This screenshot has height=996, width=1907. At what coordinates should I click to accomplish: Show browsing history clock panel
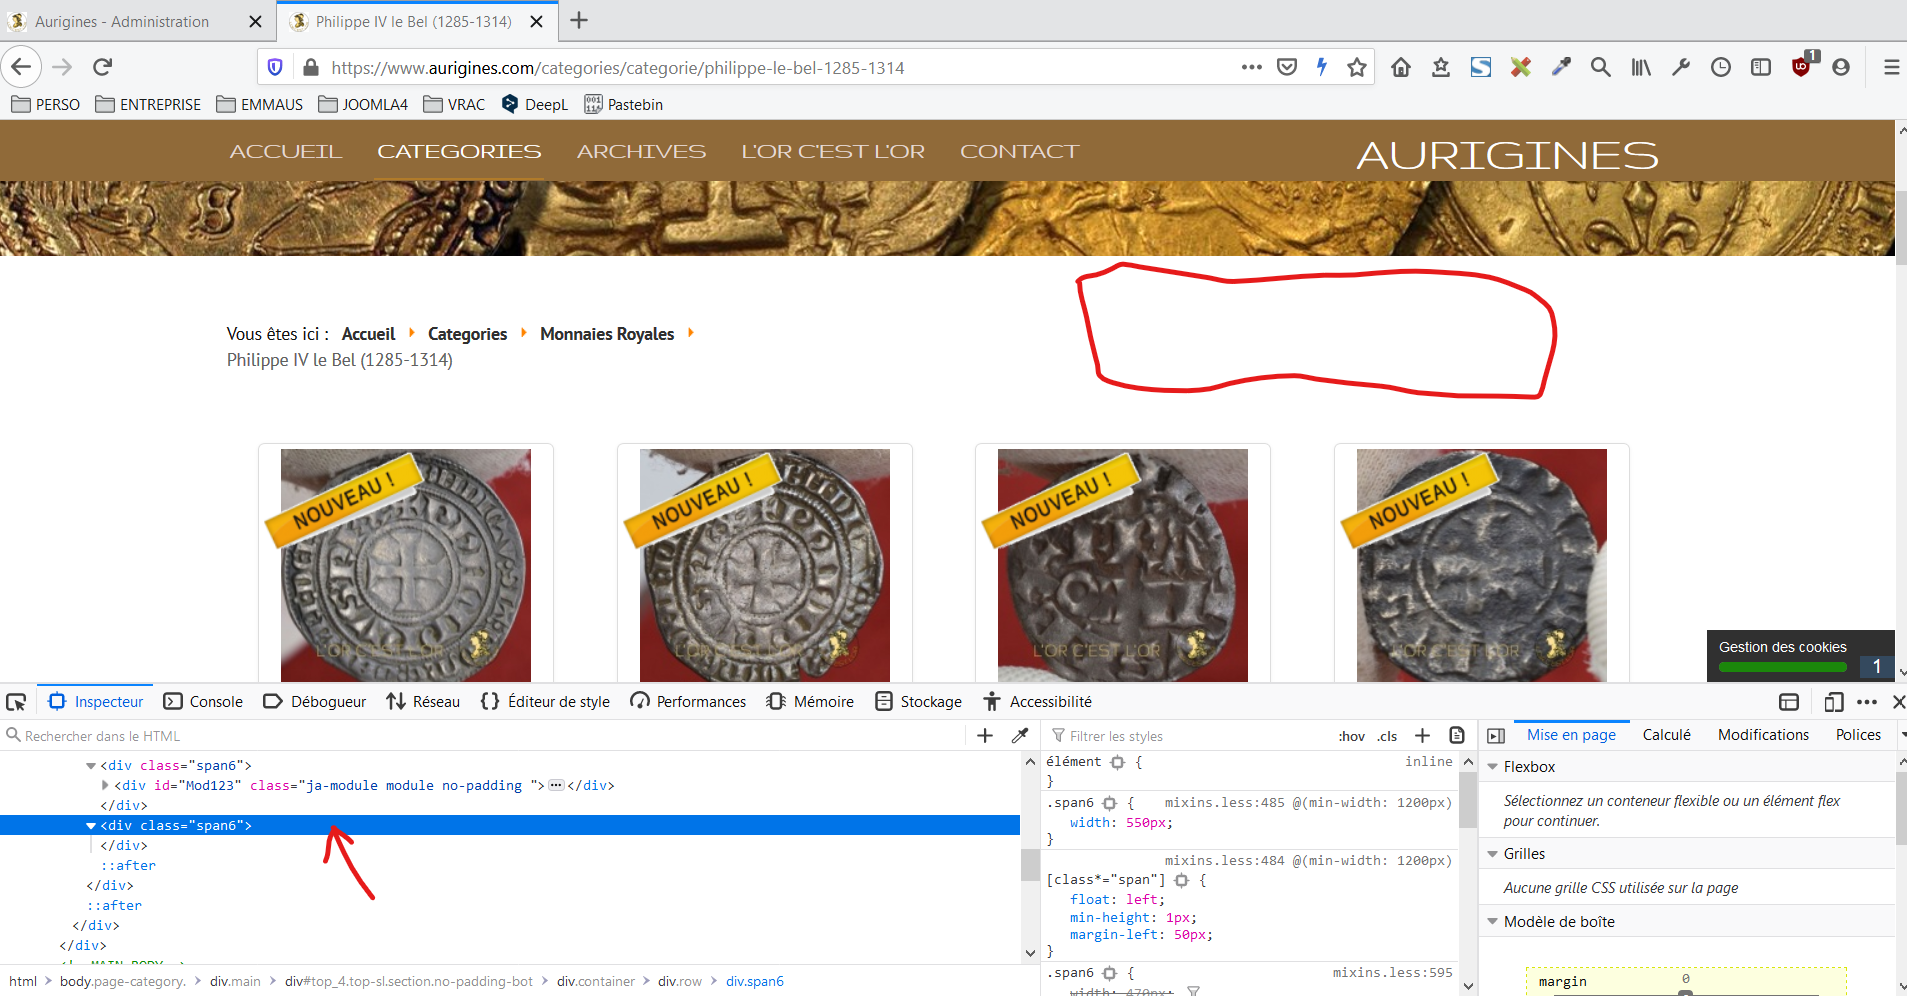(x=1721, y=67)
